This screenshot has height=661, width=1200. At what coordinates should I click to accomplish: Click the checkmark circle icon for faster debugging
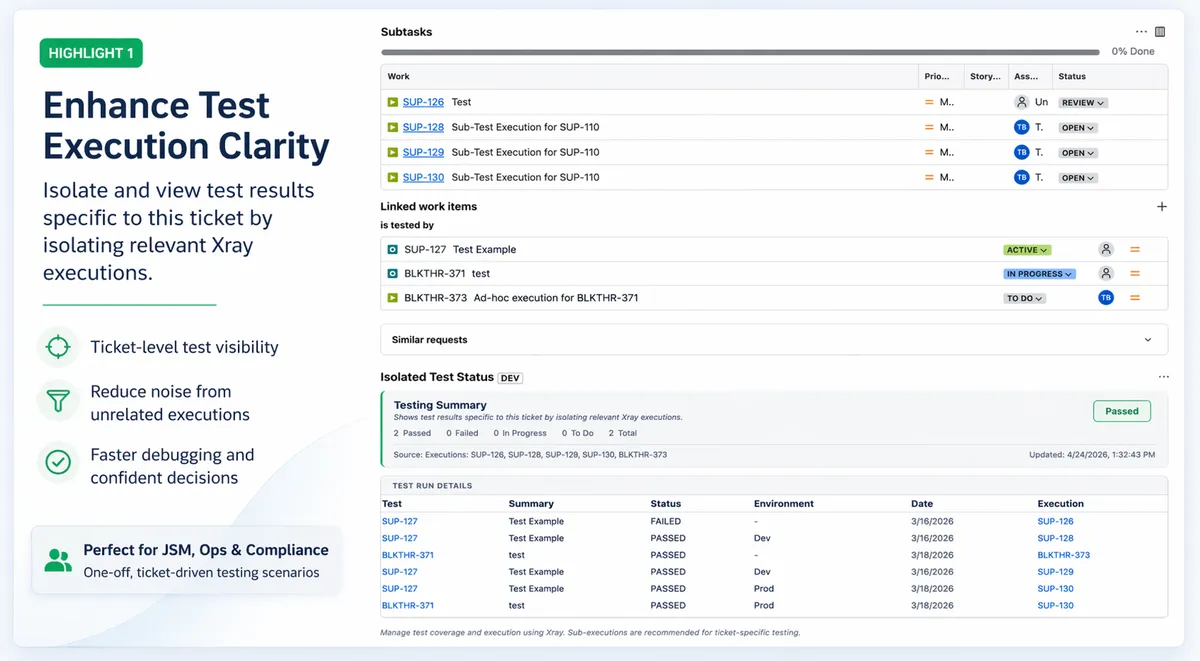pyautogui.click(x=59, y=462)
